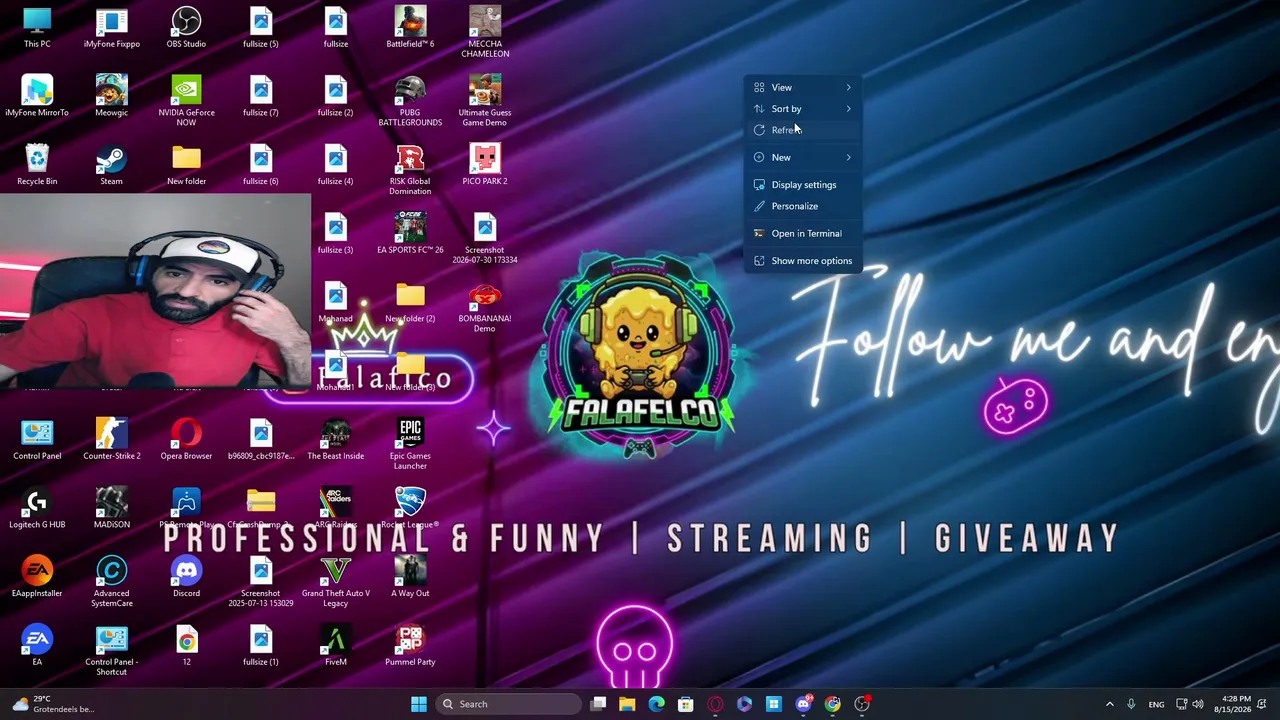Viewport: 1280px width, 720px height.
Task: Select the Ultimate Guess Game Demo icon
Action: click(485, 101)
